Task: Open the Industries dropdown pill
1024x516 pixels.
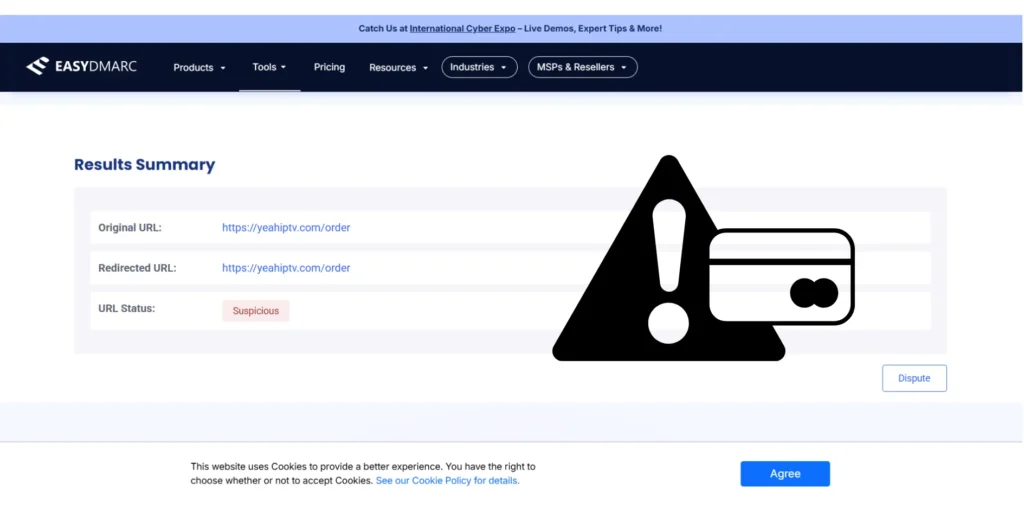Action: coord(479,67)
